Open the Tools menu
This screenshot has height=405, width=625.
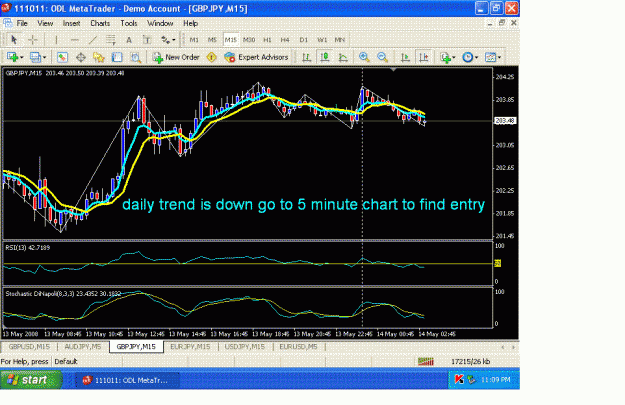[x=129, y=23]
